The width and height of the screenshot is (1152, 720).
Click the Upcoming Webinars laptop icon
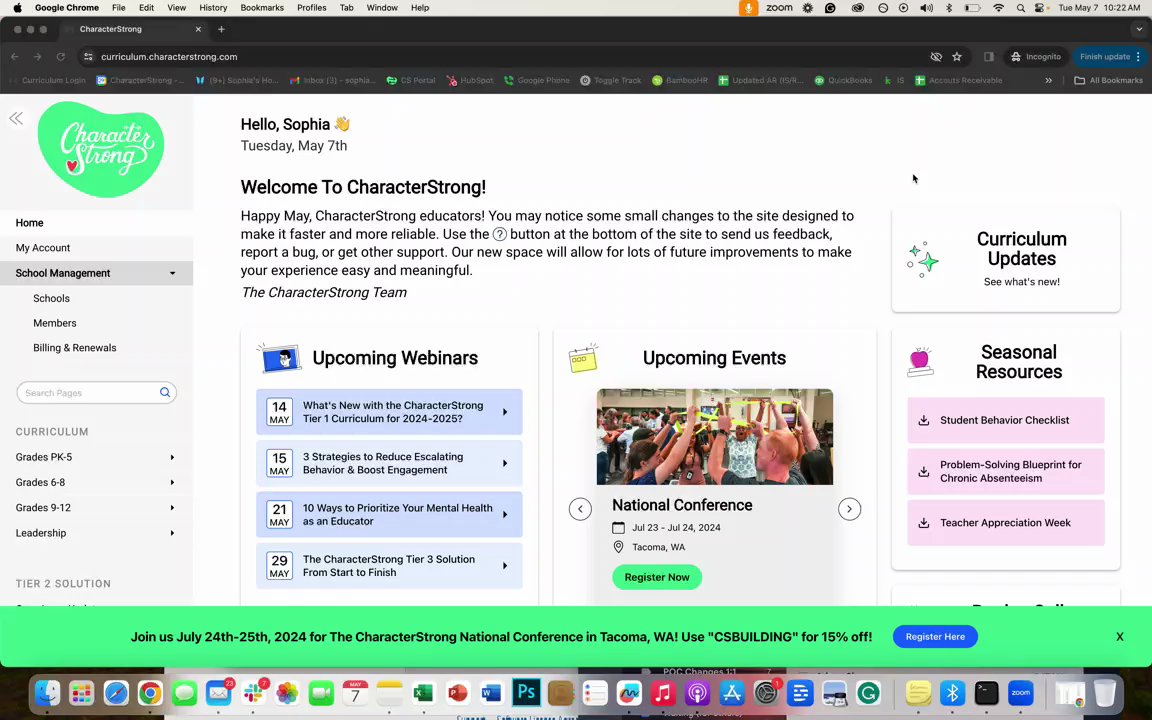(x=279, y=358)
